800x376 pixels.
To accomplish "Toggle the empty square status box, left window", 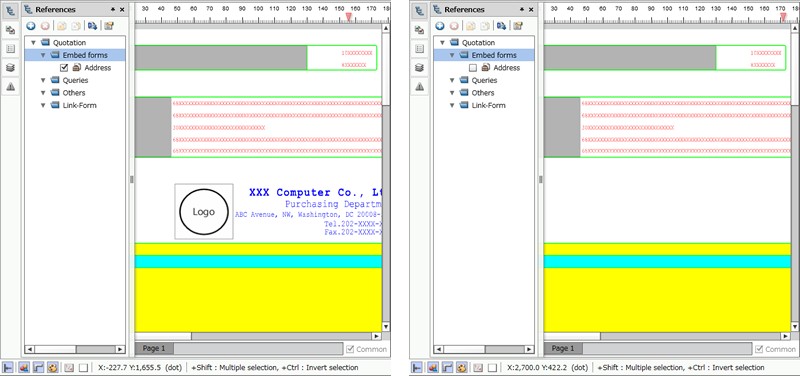I will (84, 367).
